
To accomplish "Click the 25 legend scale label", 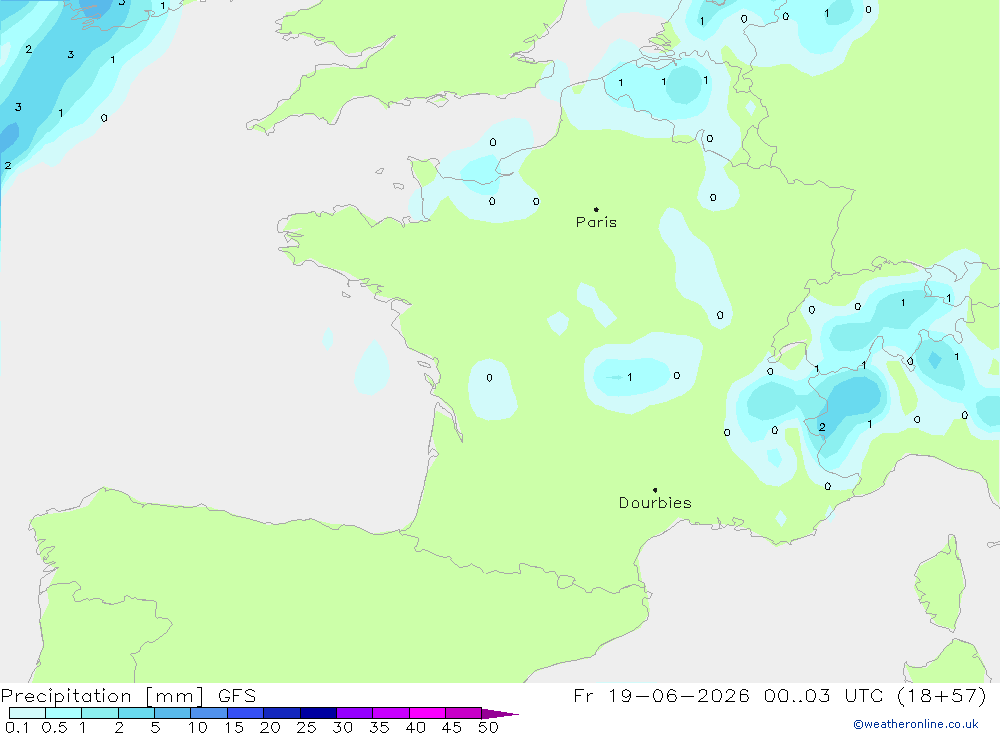I will coord(306,727).
